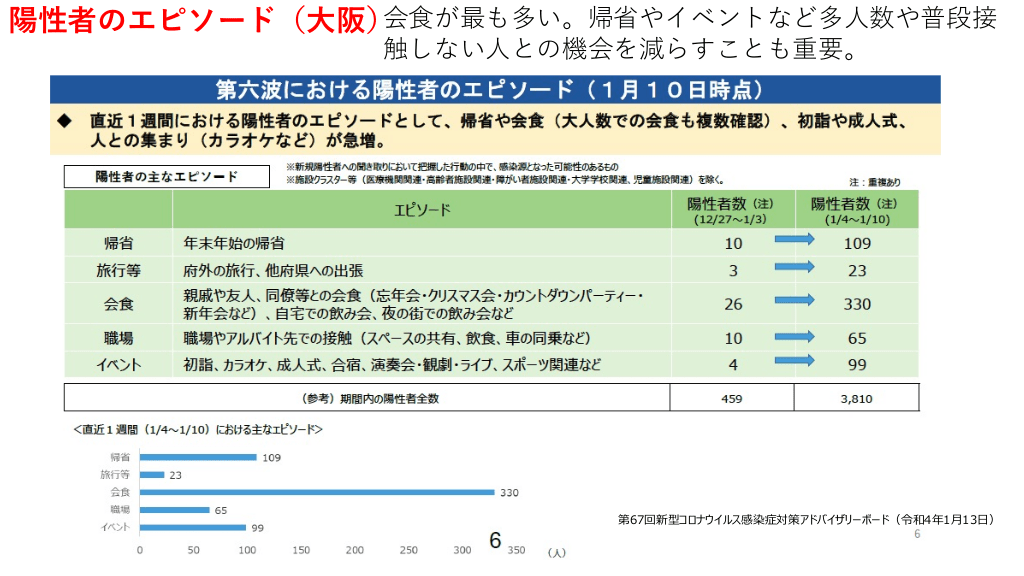Screen dimensions: 1024x576
Task: Select the 陽性者数 (1/4～1/10) column header
Action: [857, 210]
